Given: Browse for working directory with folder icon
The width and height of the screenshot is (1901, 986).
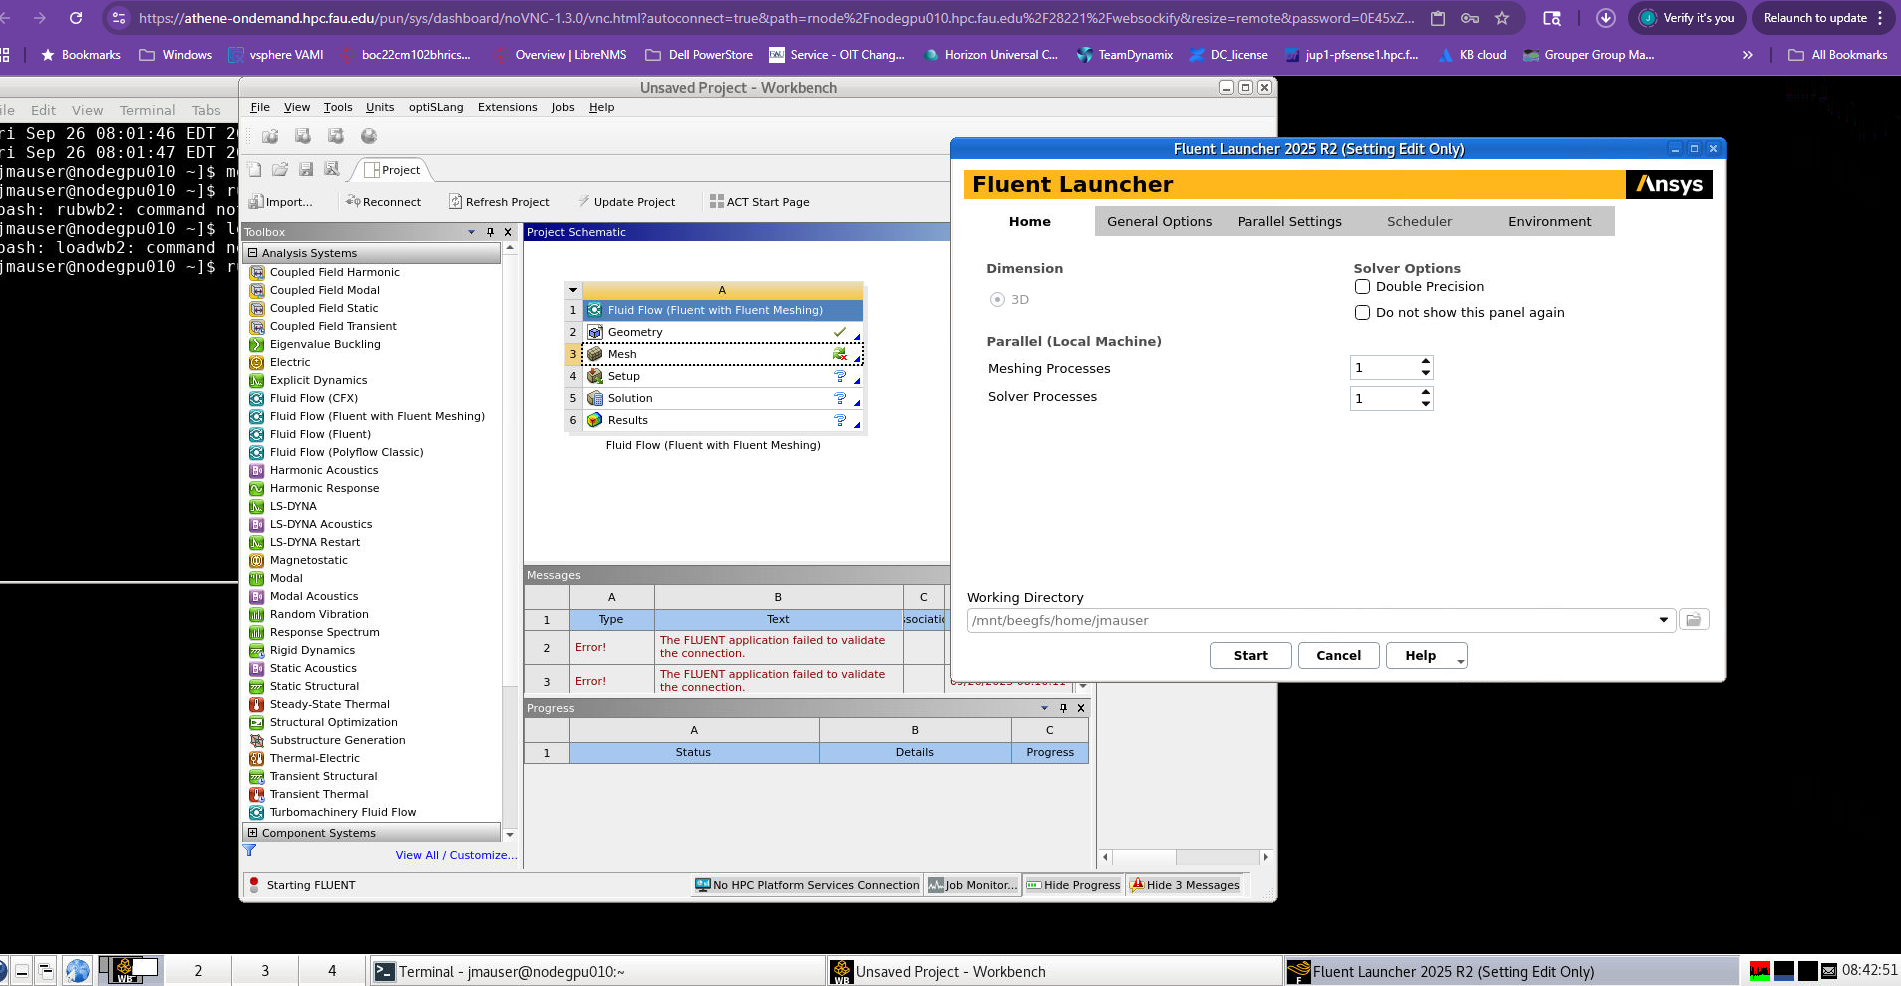Looking at the screenshot, I should [1694, 620].
